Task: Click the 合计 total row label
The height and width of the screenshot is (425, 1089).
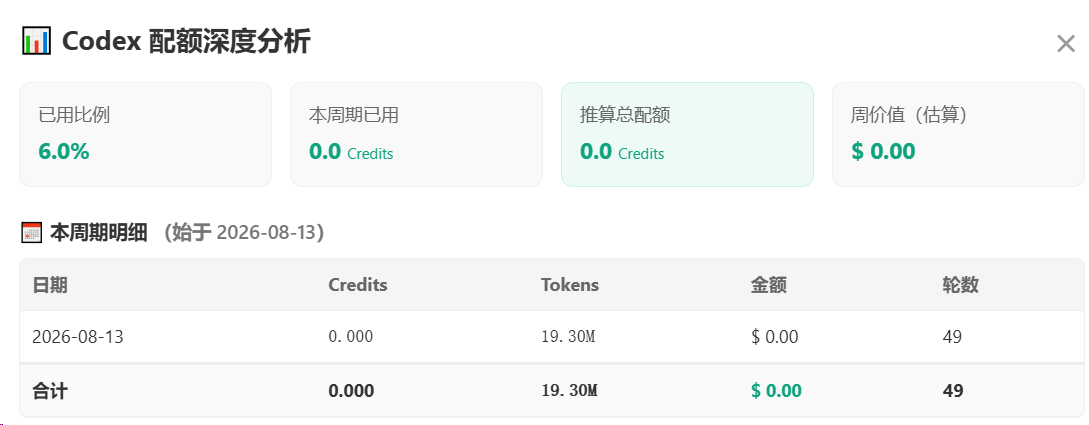Action: point(50,391)
